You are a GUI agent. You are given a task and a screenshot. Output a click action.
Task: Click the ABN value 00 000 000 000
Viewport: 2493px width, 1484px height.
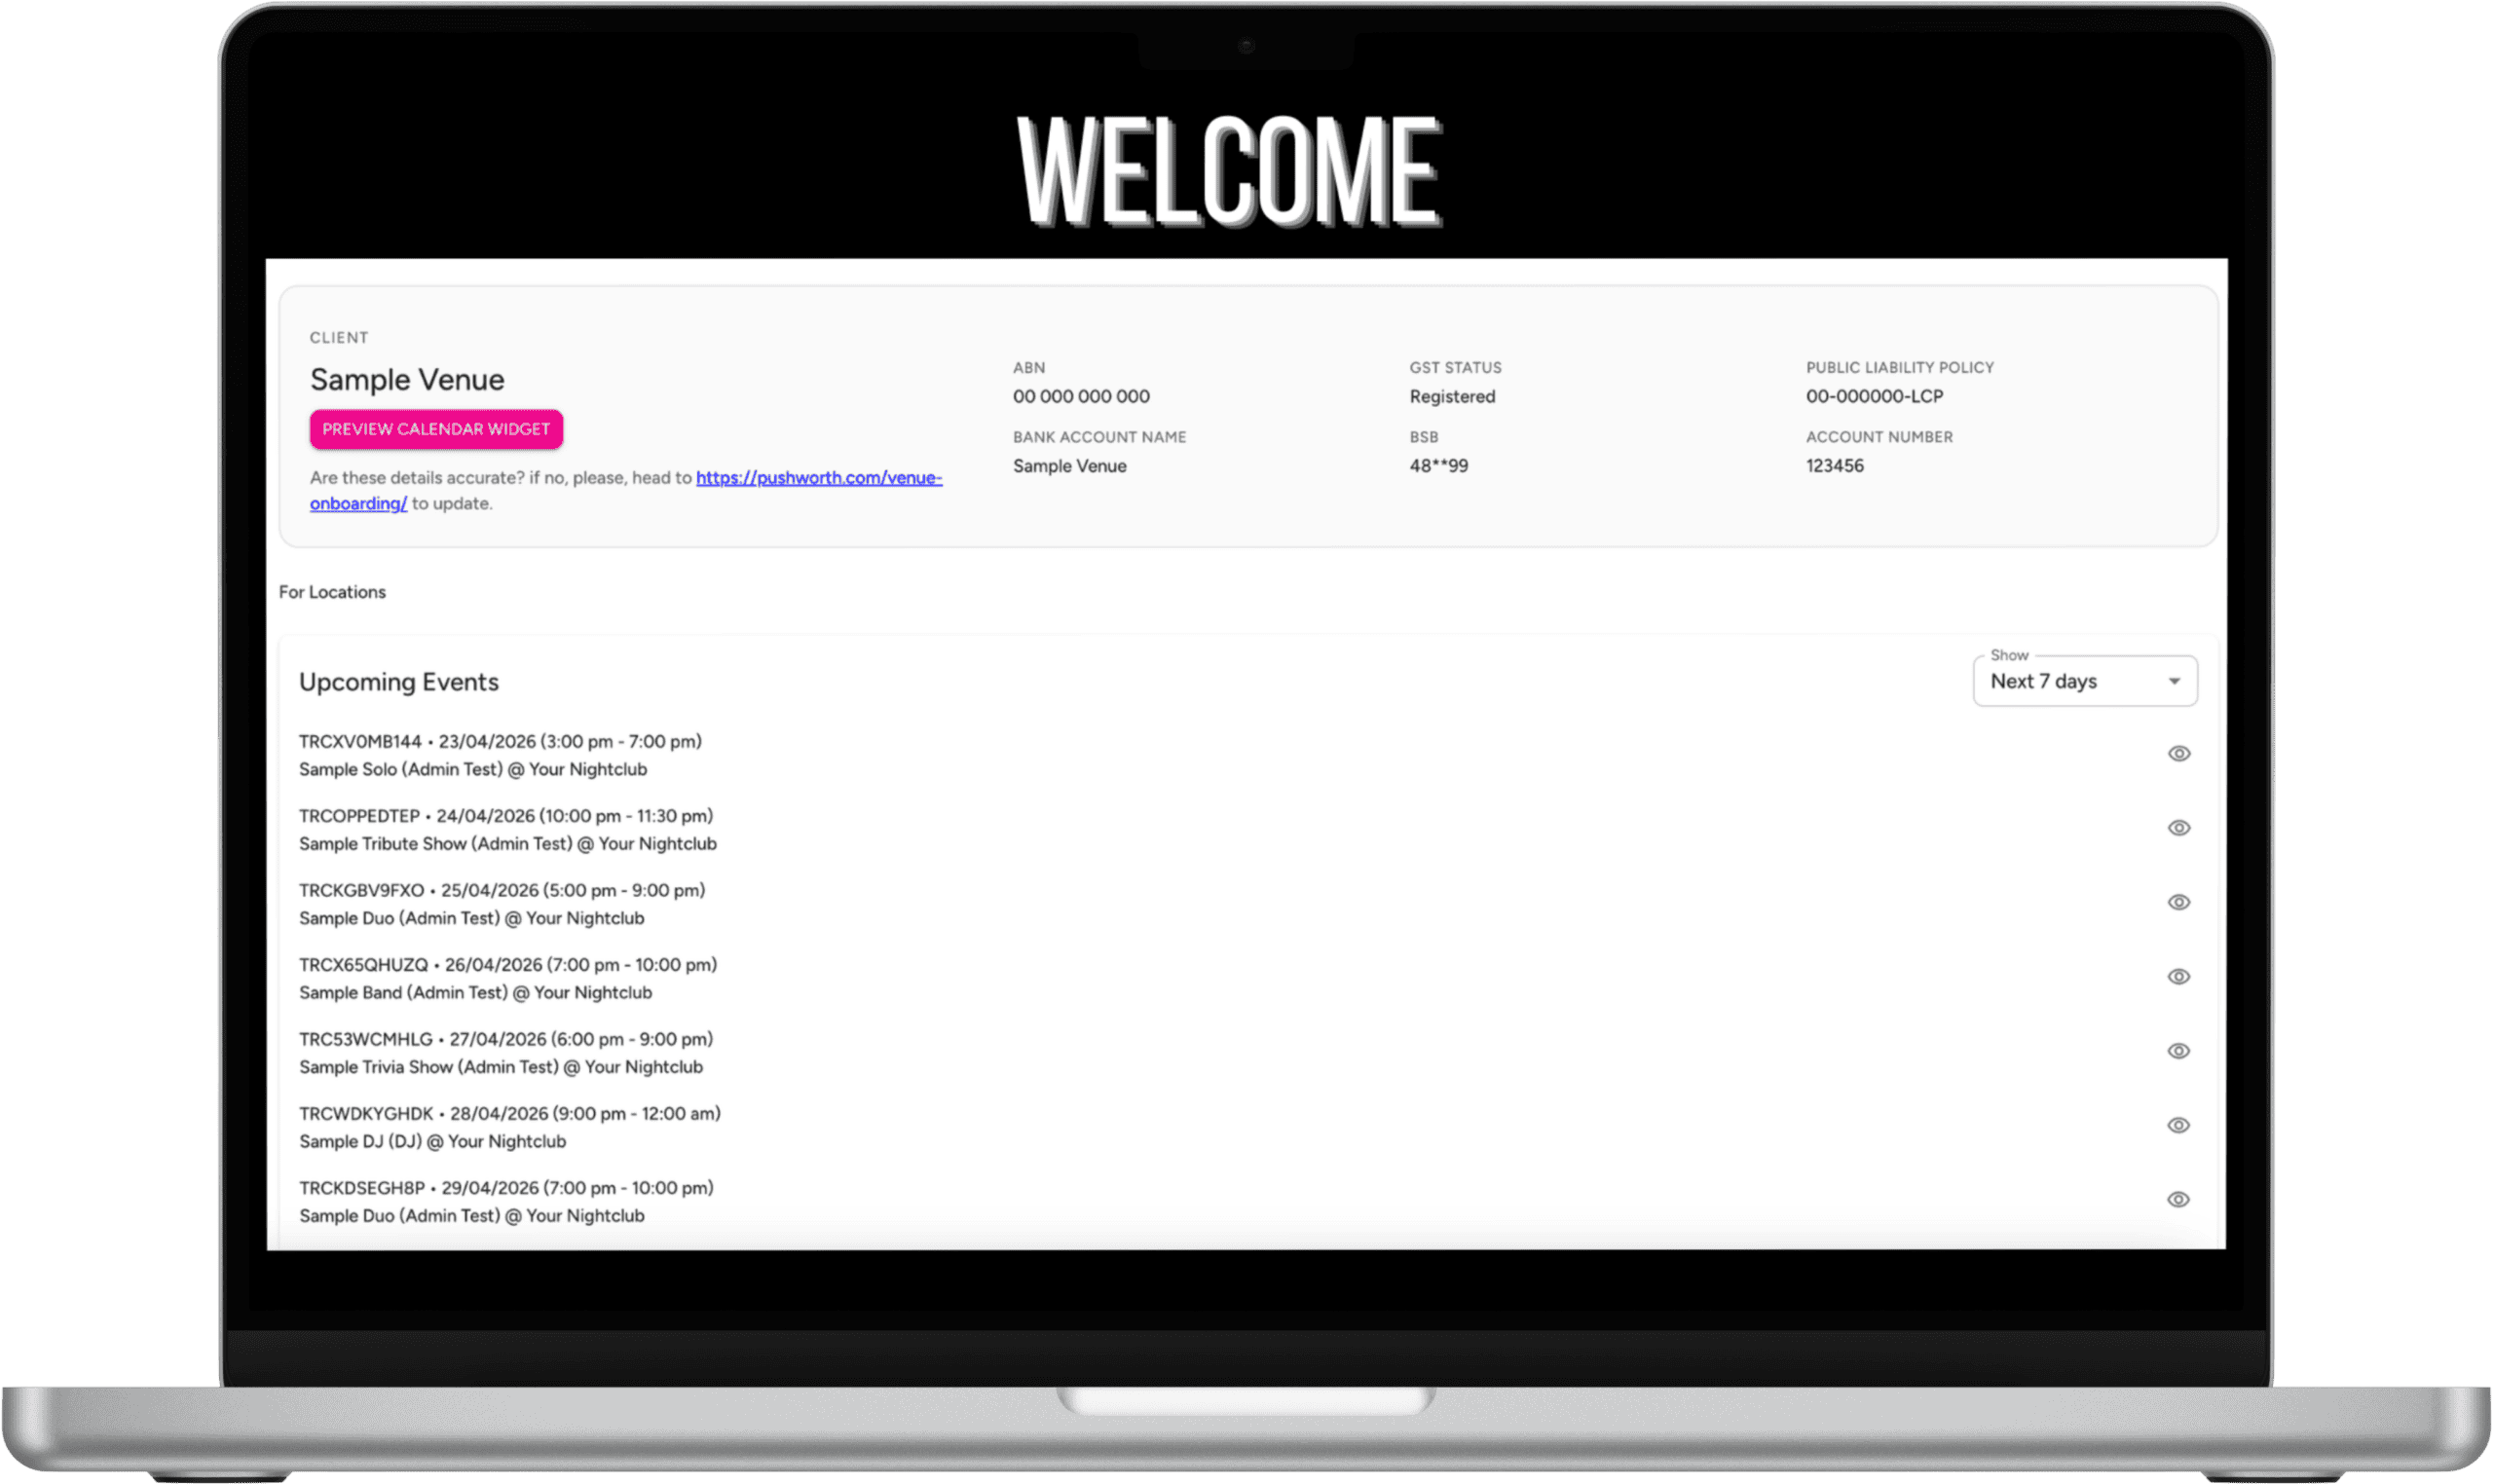tap(1081, 396)
